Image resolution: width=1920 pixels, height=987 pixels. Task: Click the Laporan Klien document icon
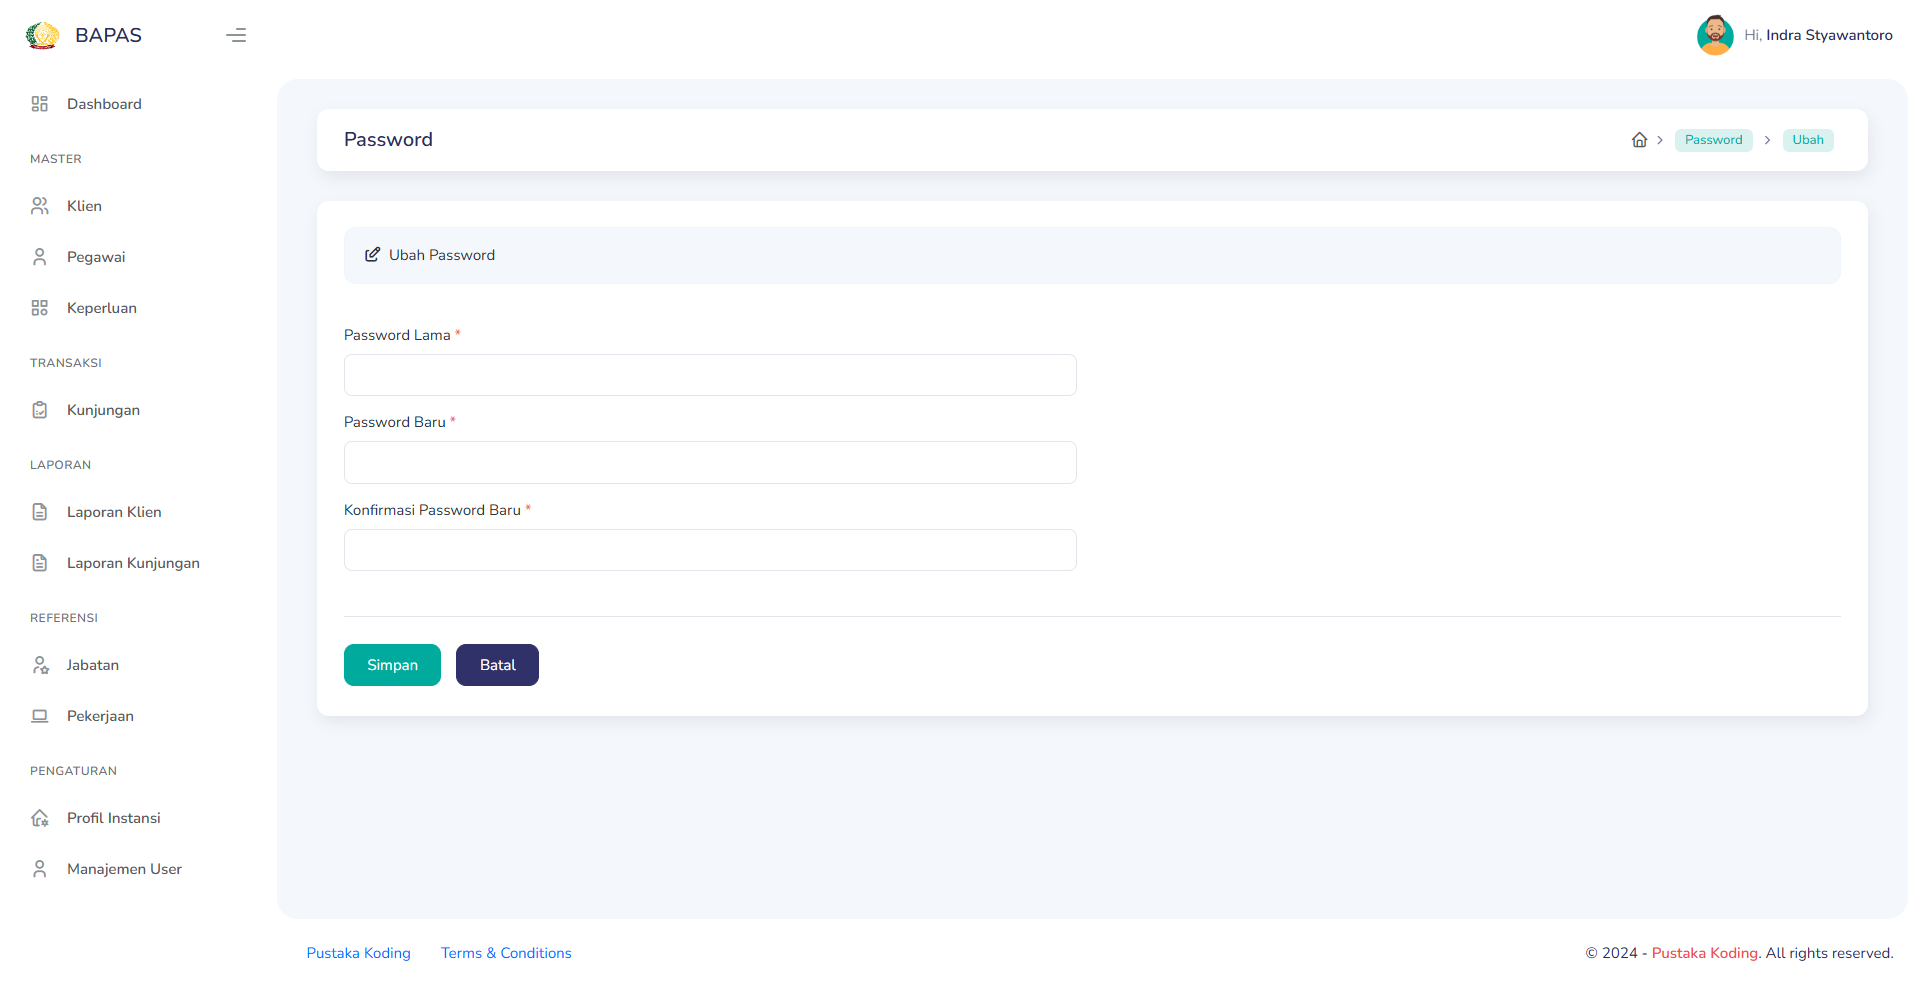point(40,512)
